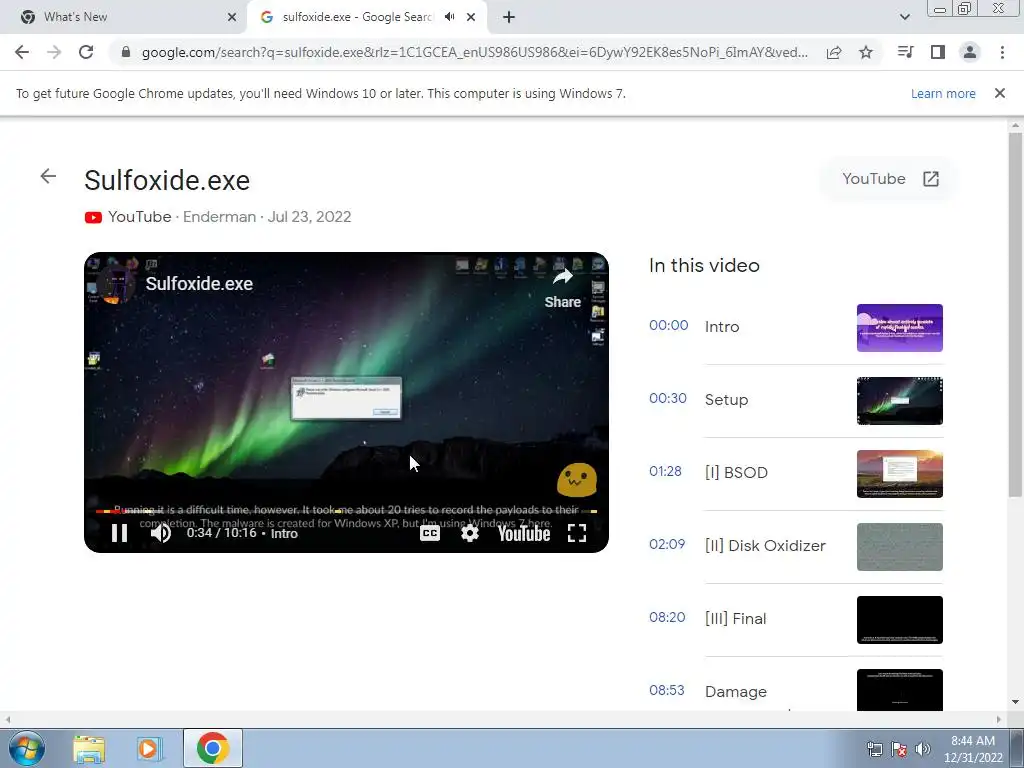The height and width of the screenshot is (768, 1024).
Task: Open the Chrome profile avatar
Action: click(x=970, y=52)
